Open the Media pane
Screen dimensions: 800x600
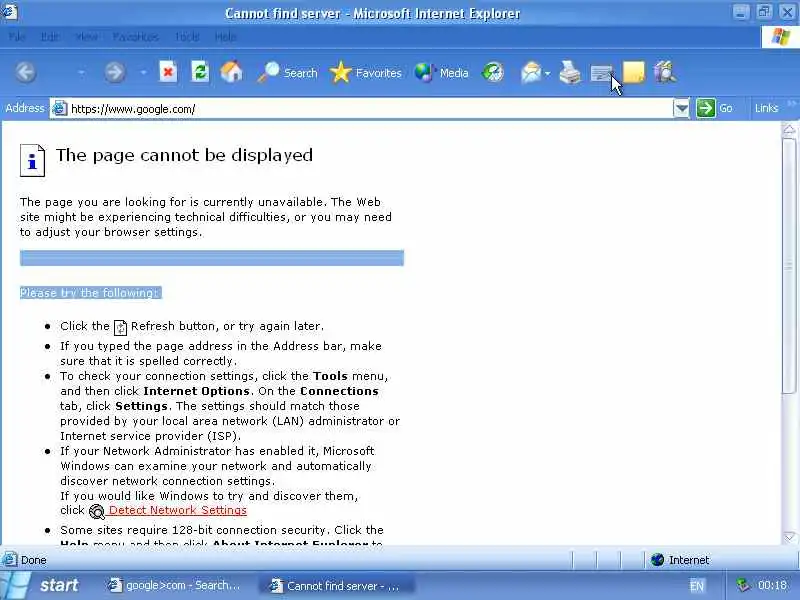pyautogui.click(x=441, y=73)
